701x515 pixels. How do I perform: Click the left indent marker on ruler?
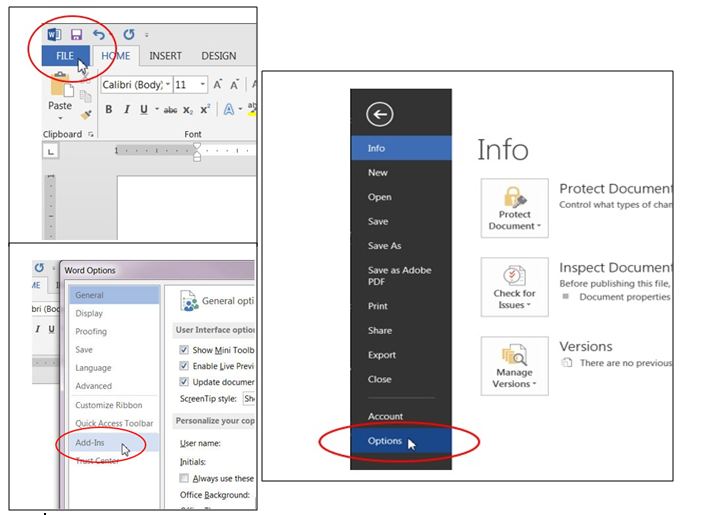[197, 156]
